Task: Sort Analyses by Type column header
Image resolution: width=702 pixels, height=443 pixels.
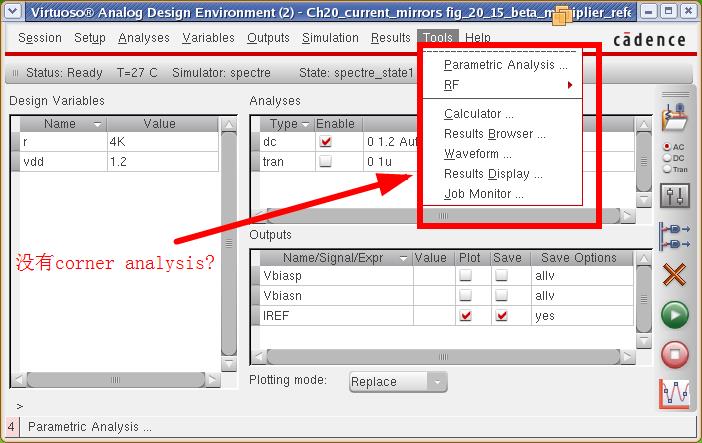Action: coord(287,124)
